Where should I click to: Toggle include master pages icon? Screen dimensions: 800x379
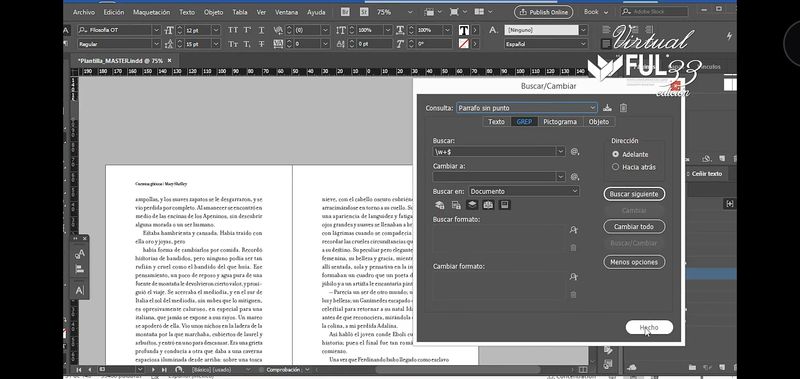[x=488, y=205]
